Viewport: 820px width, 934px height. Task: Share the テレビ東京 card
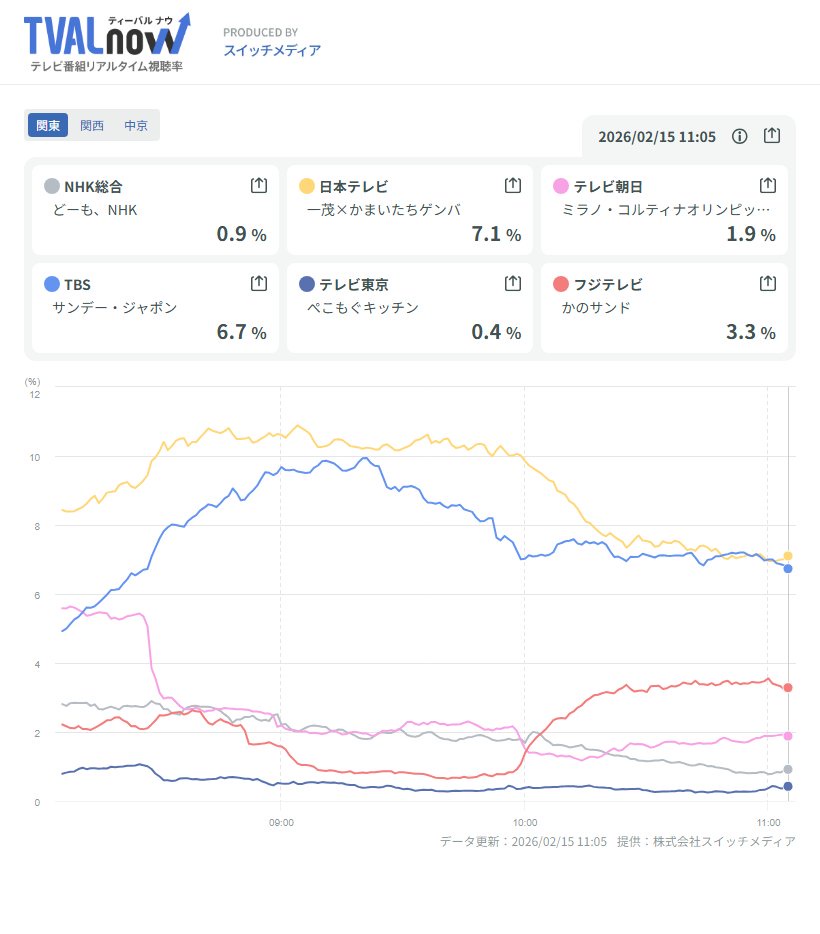pos(512,283)
